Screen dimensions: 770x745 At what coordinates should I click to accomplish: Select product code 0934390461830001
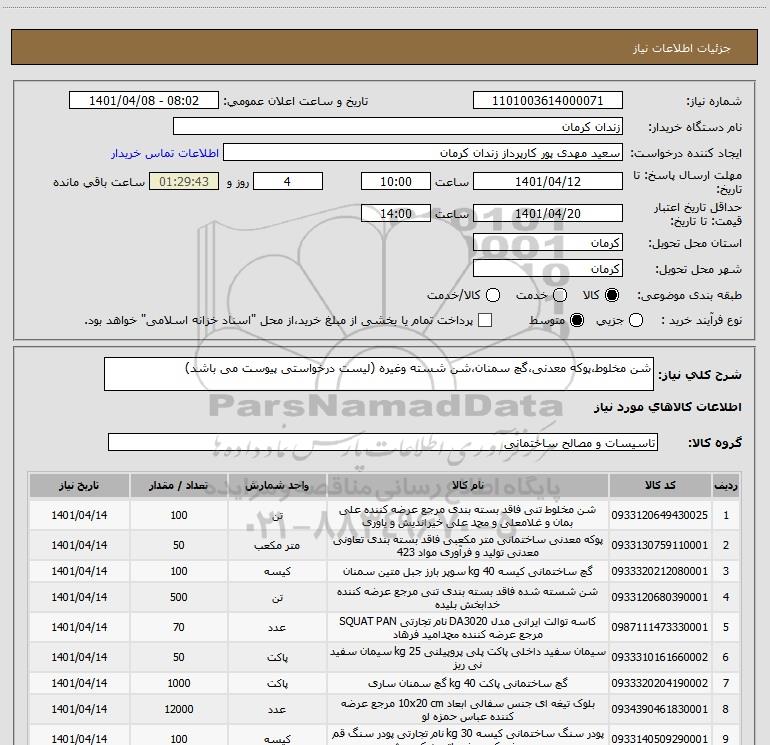(x=660, y=709)
